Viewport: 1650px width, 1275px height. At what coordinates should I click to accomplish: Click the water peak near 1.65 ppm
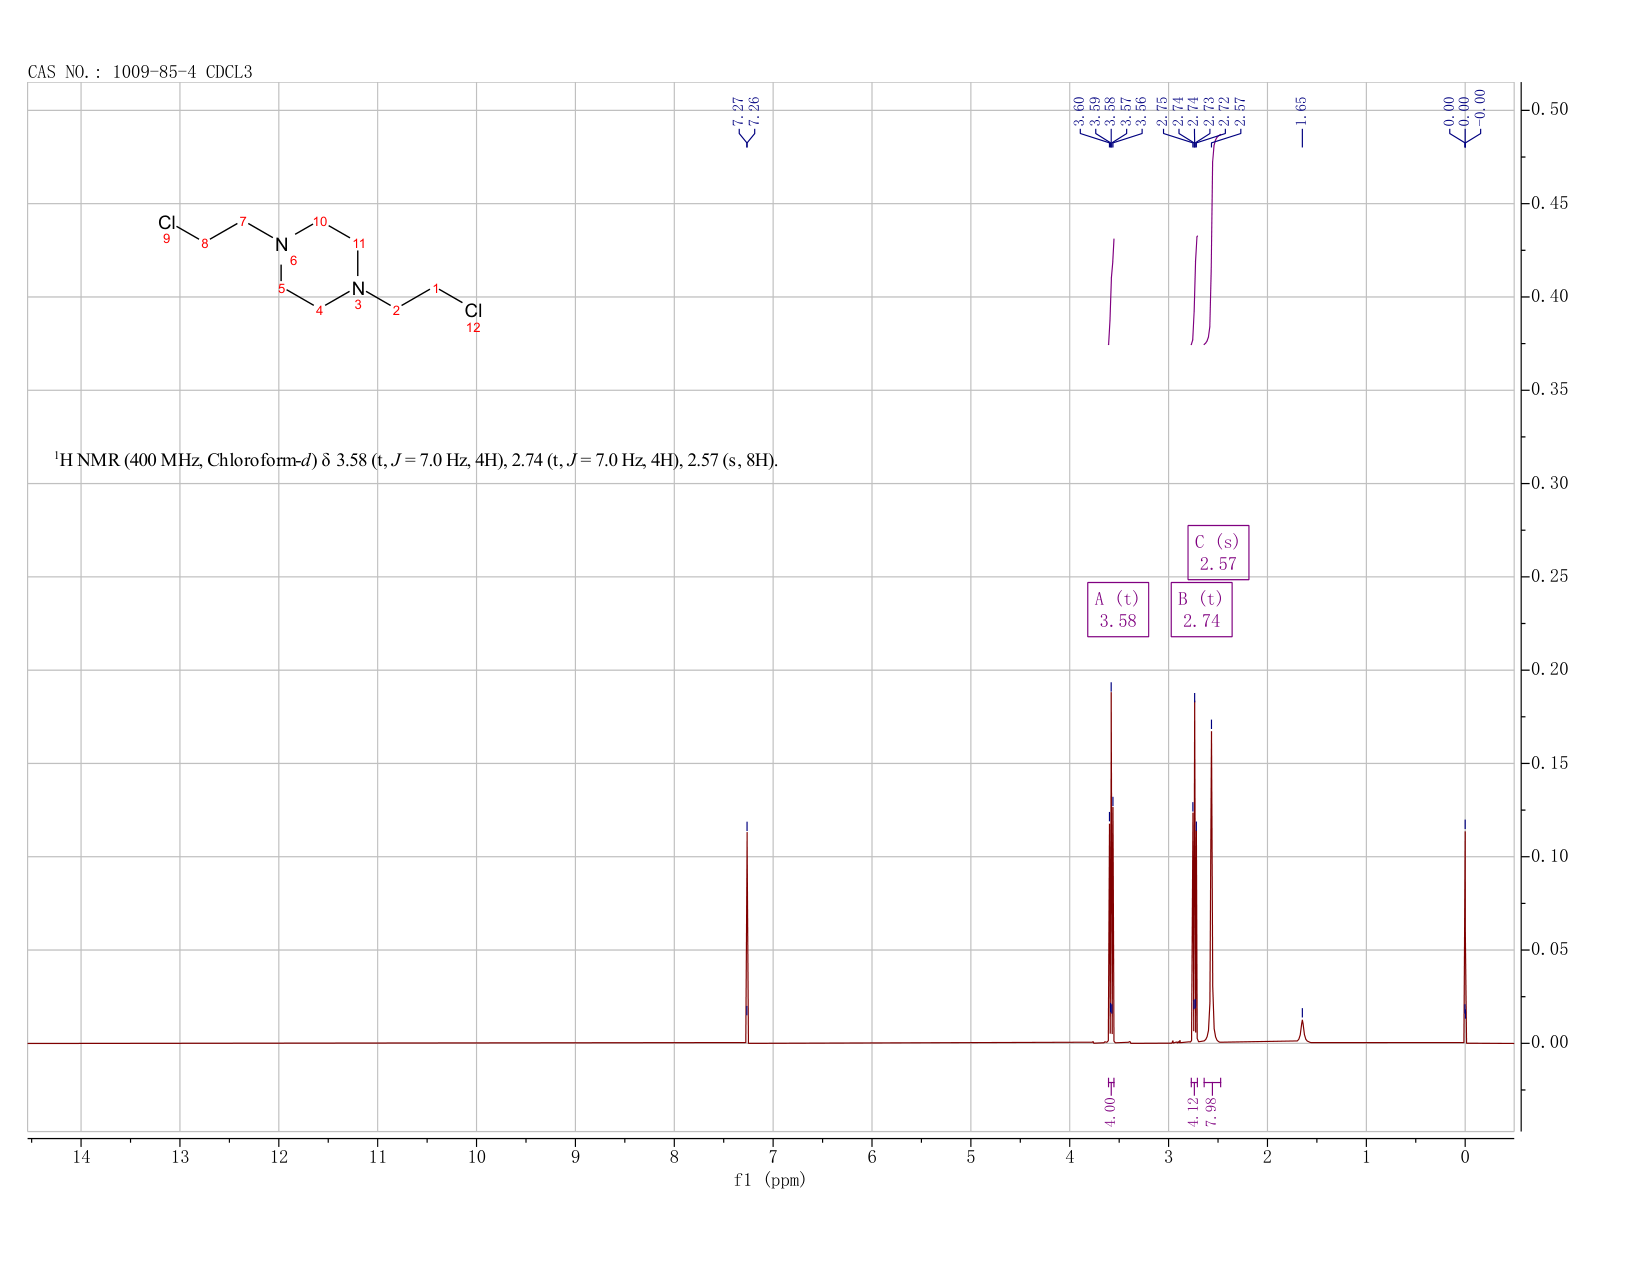click(1302, 1030)
